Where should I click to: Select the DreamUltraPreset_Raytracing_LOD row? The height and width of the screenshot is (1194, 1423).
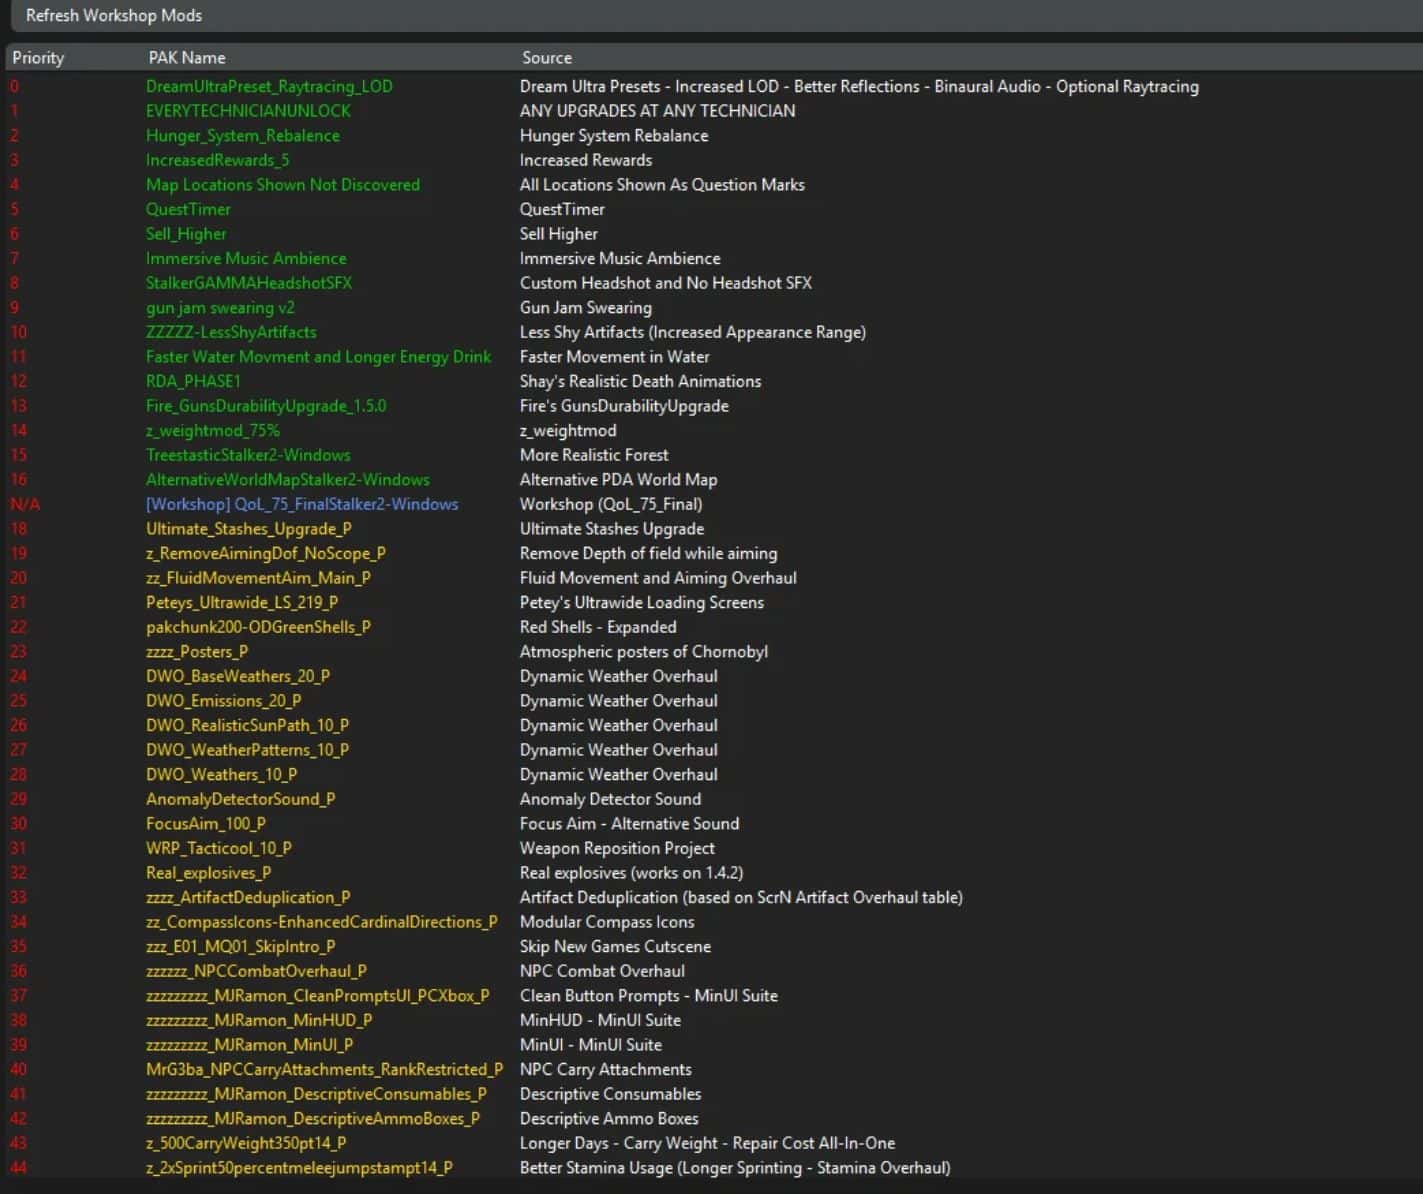click(x=269, y=87)
